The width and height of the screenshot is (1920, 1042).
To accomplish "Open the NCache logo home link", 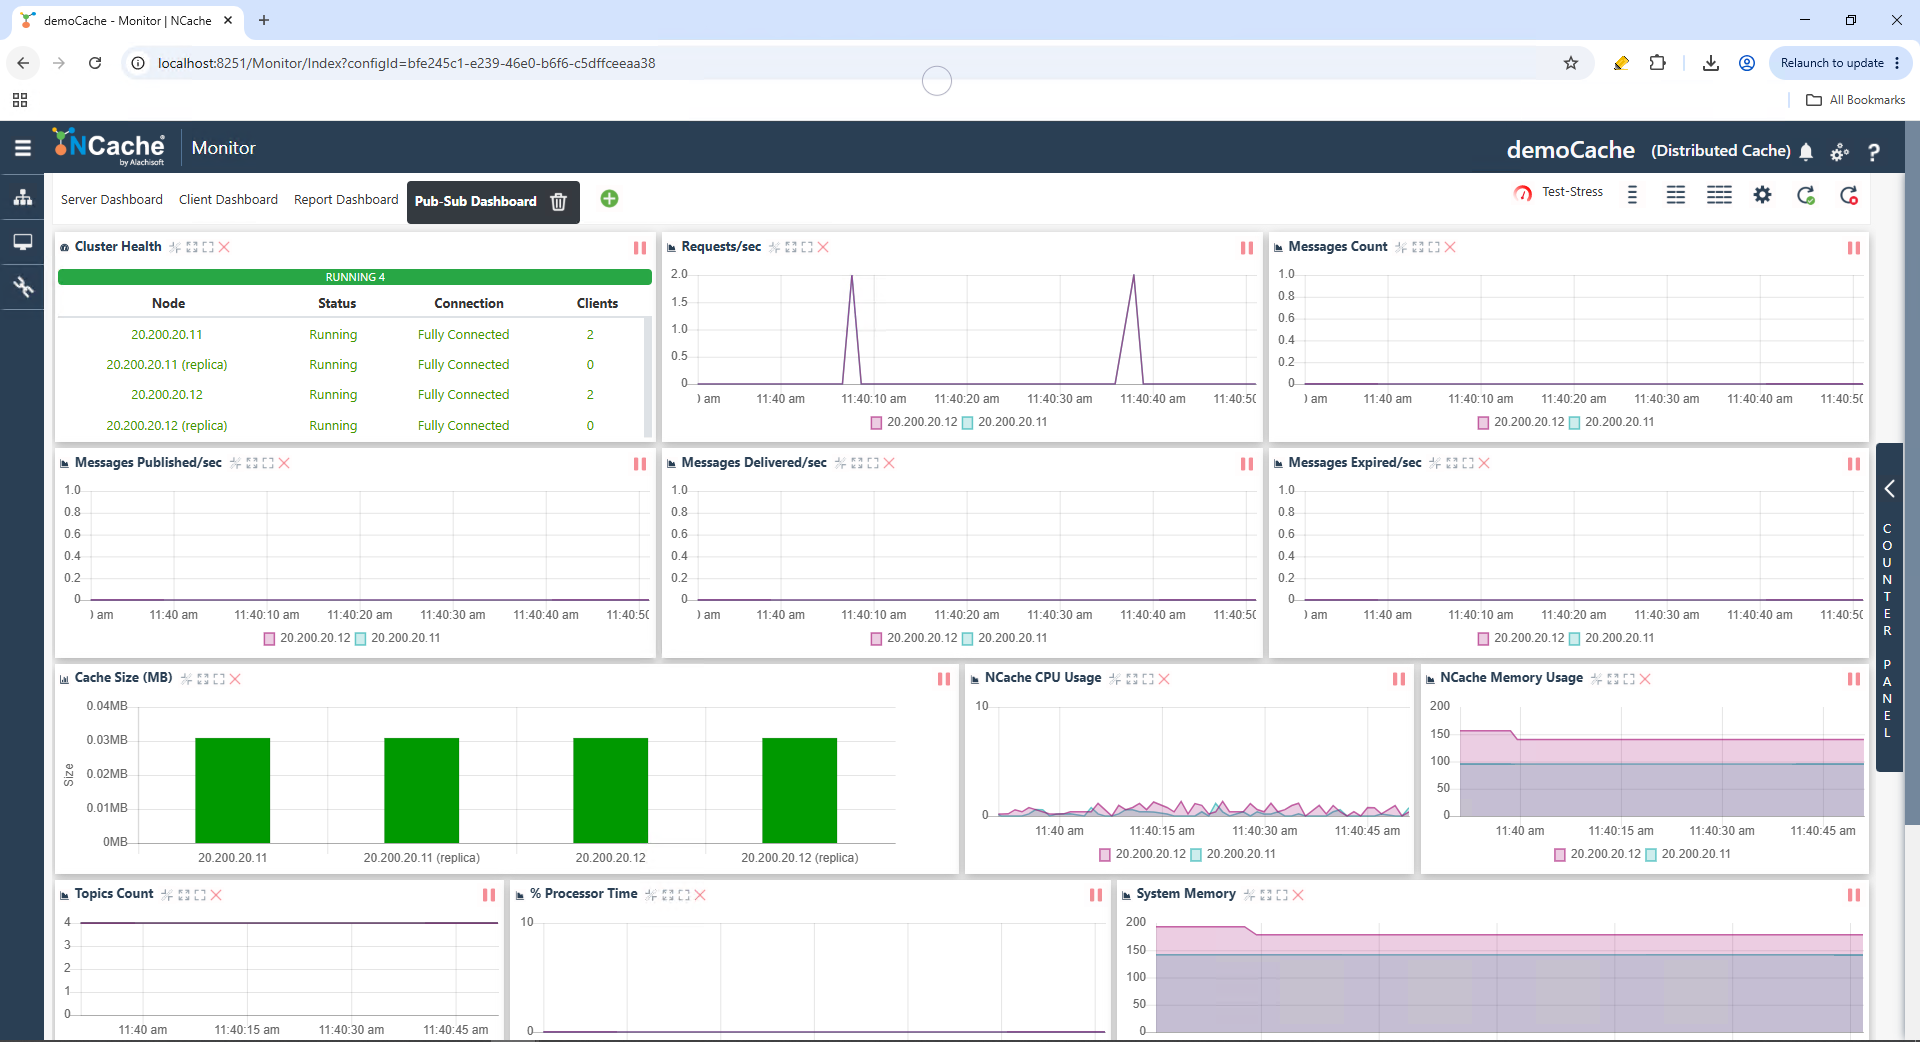I will [108, 147].
